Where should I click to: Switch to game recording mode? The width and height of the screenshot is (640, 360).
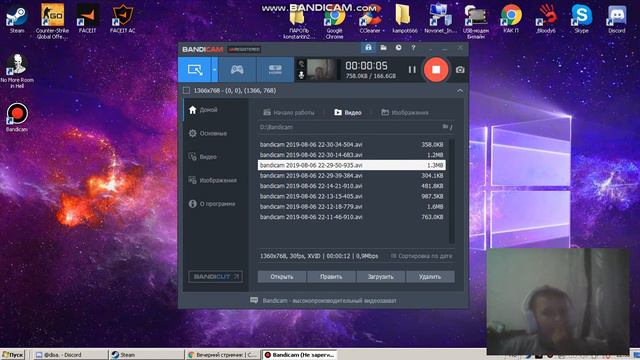click(x=237, y=69)
